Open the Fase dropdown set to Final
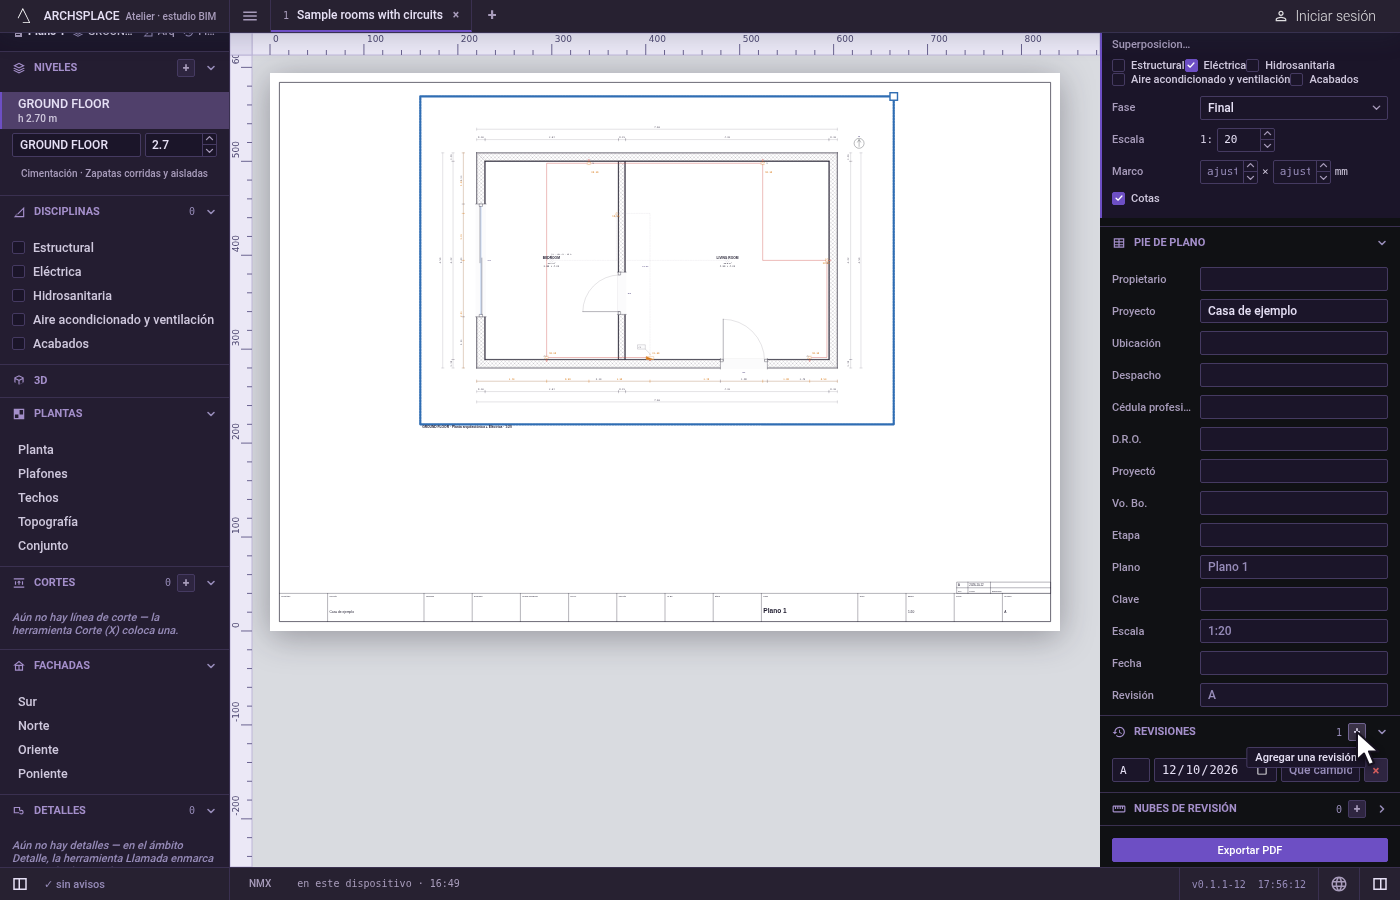The width and height of the screenshot is (1400, 900). click(x=1294, y=108)
